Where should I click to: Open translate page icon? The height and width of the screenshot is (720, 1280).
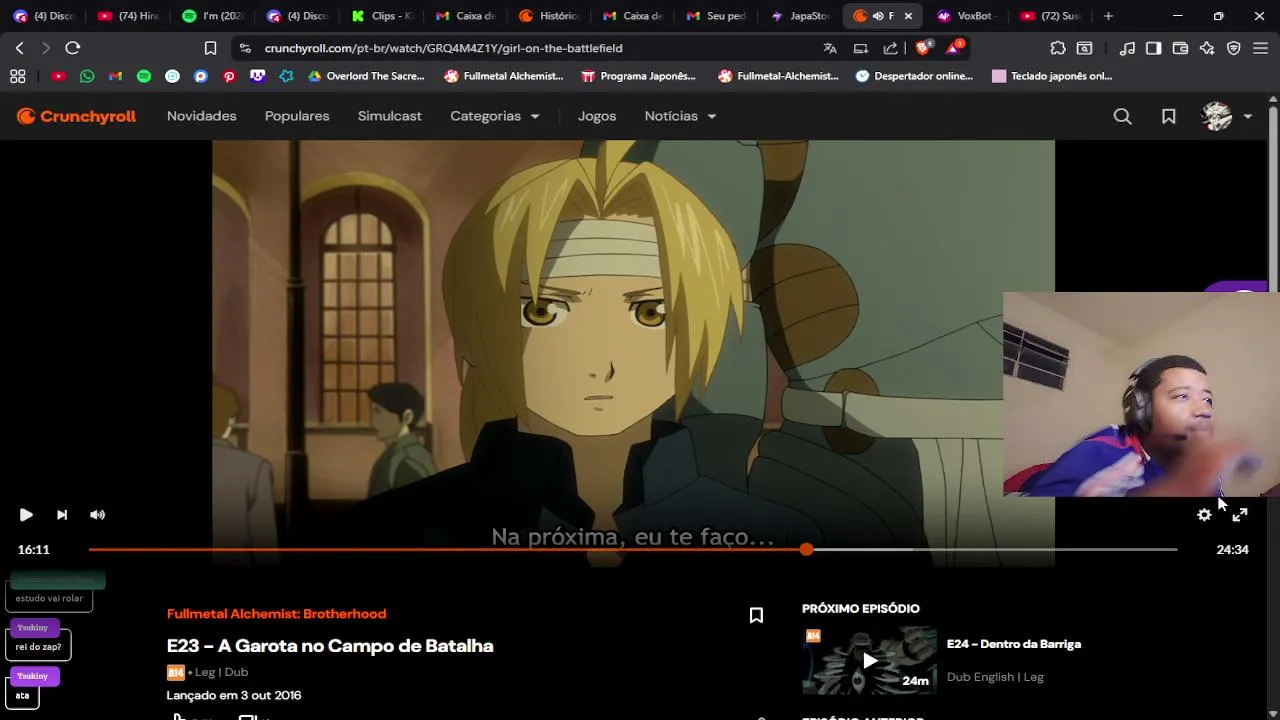pos(830,48)
